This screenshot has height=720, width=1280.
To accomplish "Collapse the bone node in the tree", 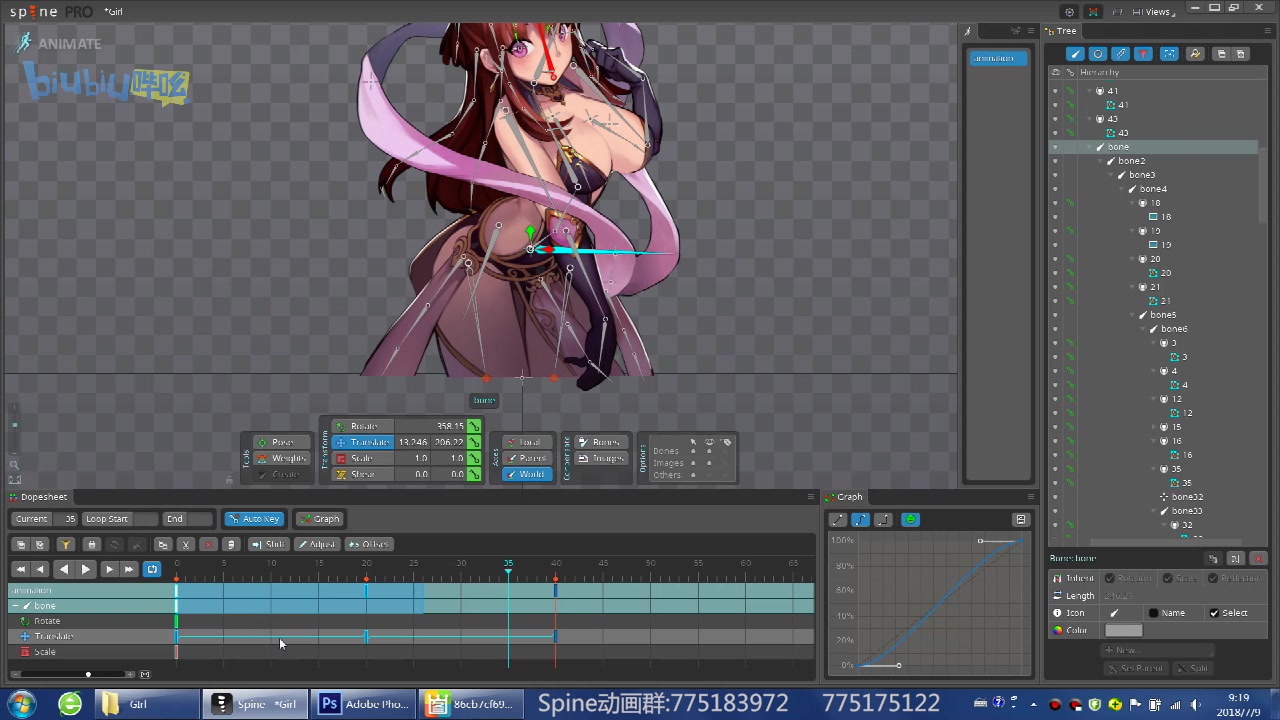I will point(1089,147).
